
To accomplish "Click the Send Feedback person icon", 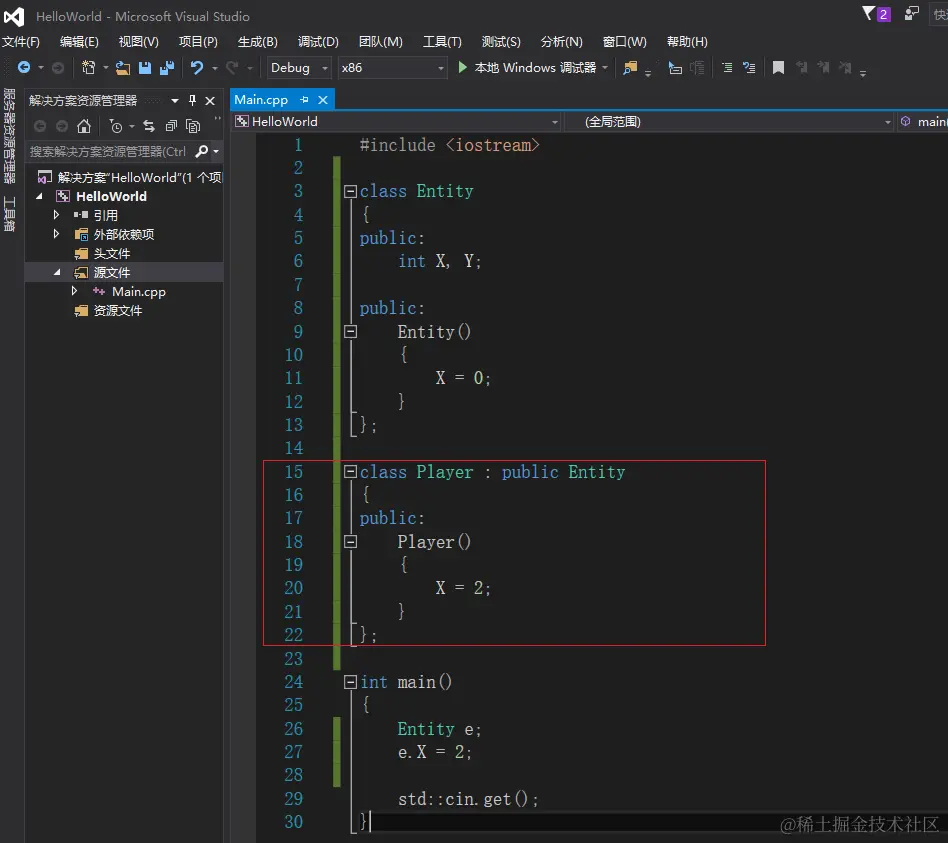I will [911, 13].
